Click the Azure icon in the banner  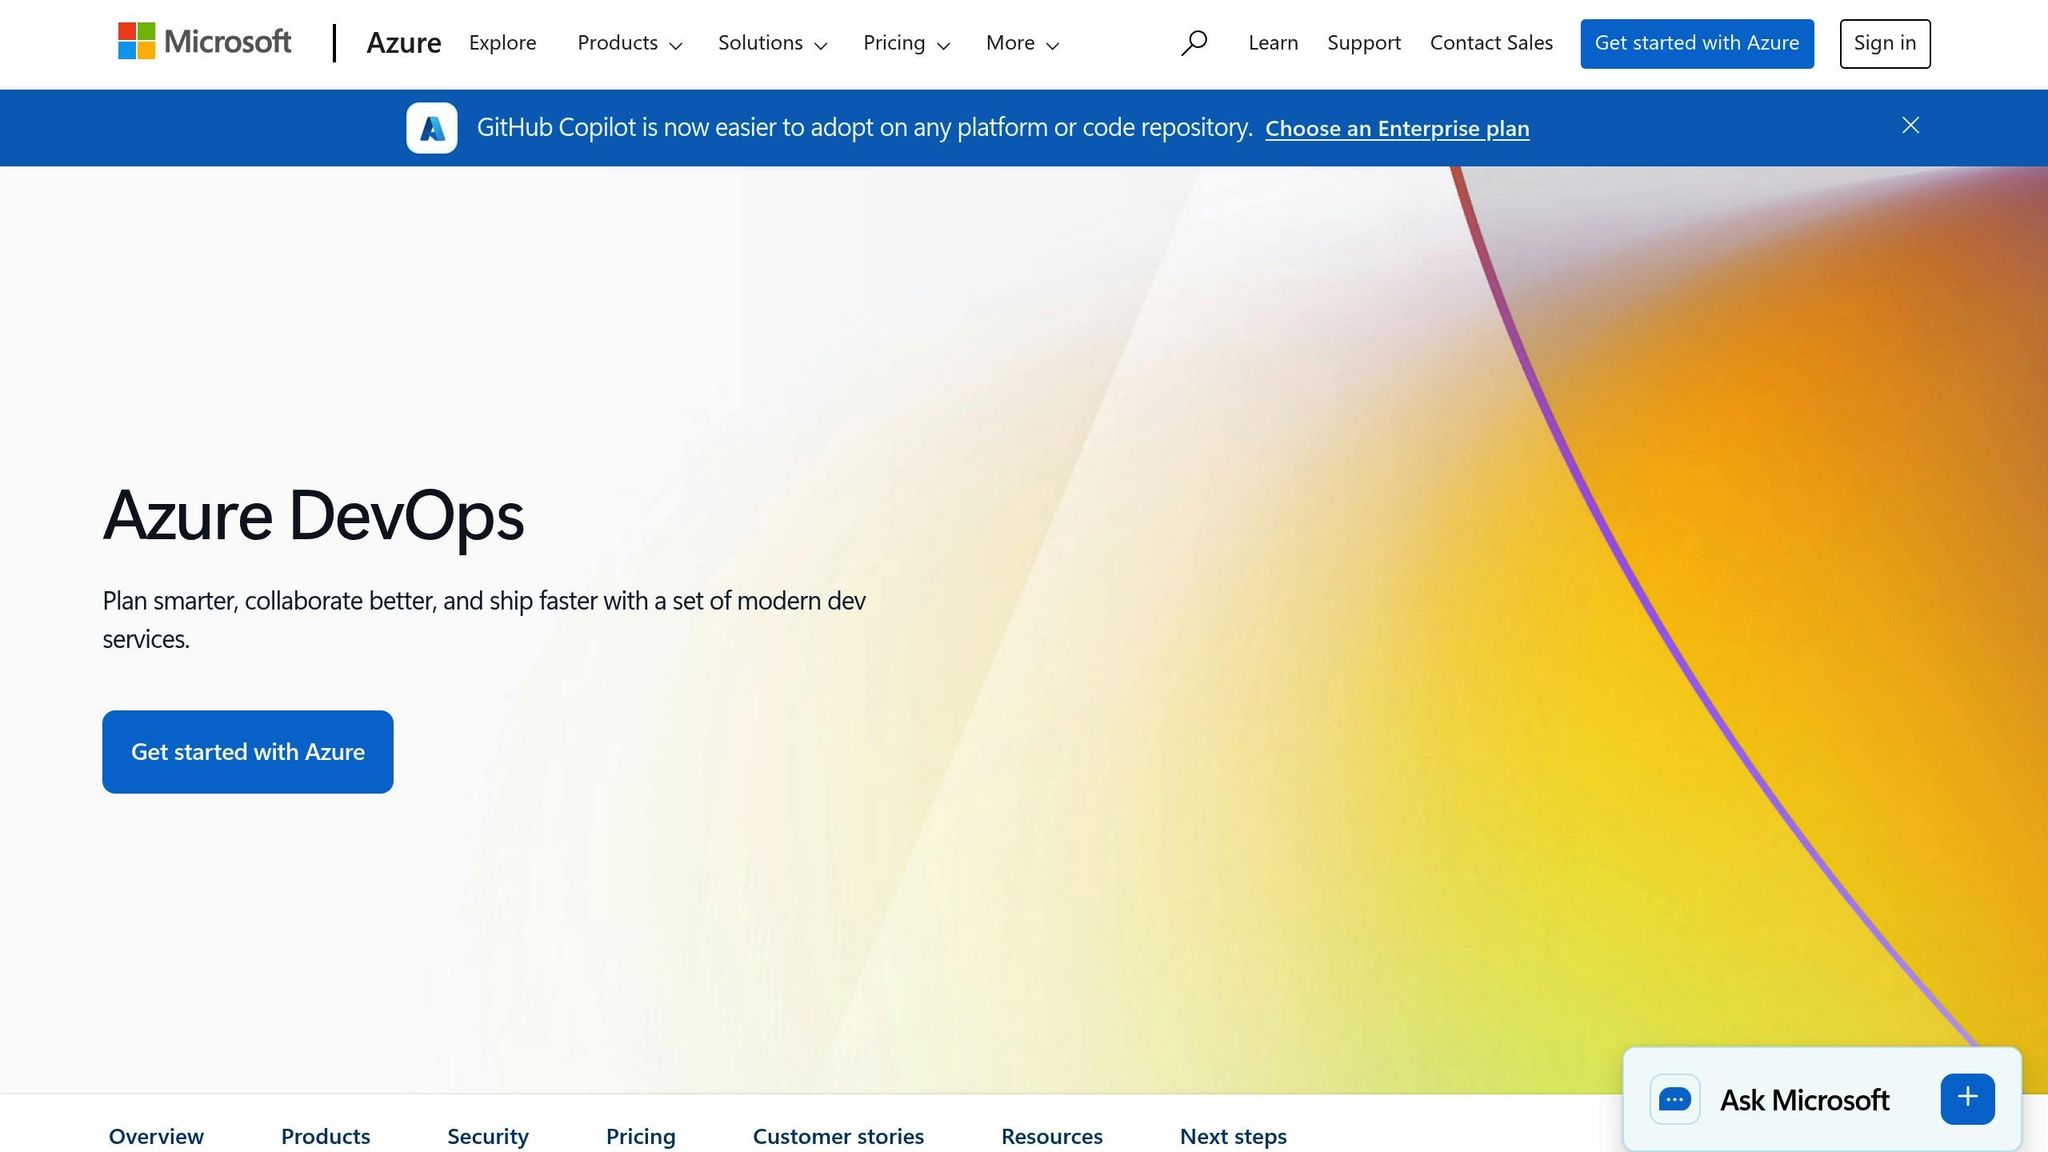[431, 127]
